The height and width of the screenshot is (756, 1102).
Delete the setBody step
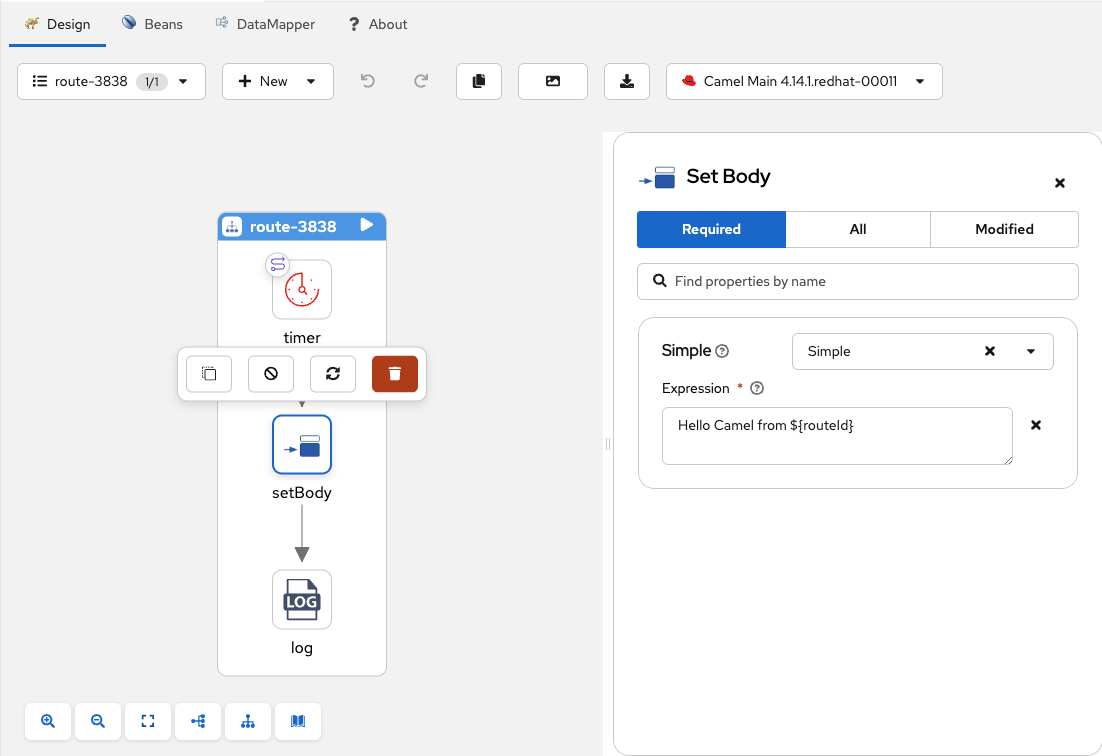coord(394,374)
